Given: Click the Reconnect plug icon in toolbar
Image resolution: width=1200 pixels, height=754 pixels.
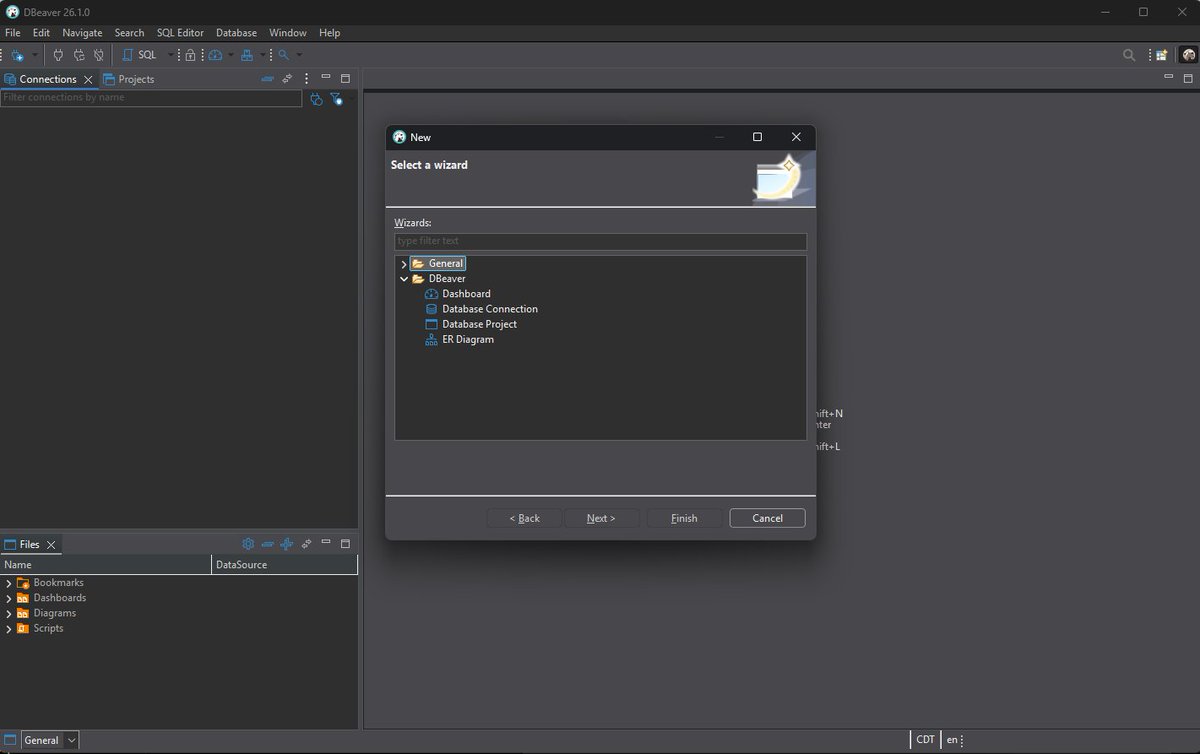Looking at the screenshot, I should click(x=79, y=55).
